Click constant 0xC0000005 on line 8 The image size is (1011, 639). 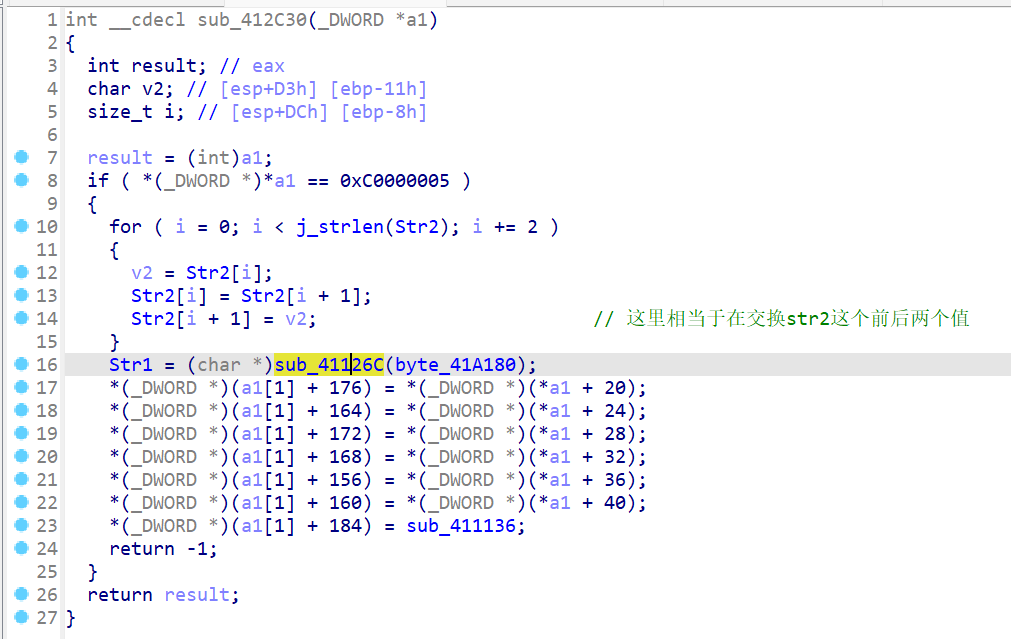click(395, 181)
